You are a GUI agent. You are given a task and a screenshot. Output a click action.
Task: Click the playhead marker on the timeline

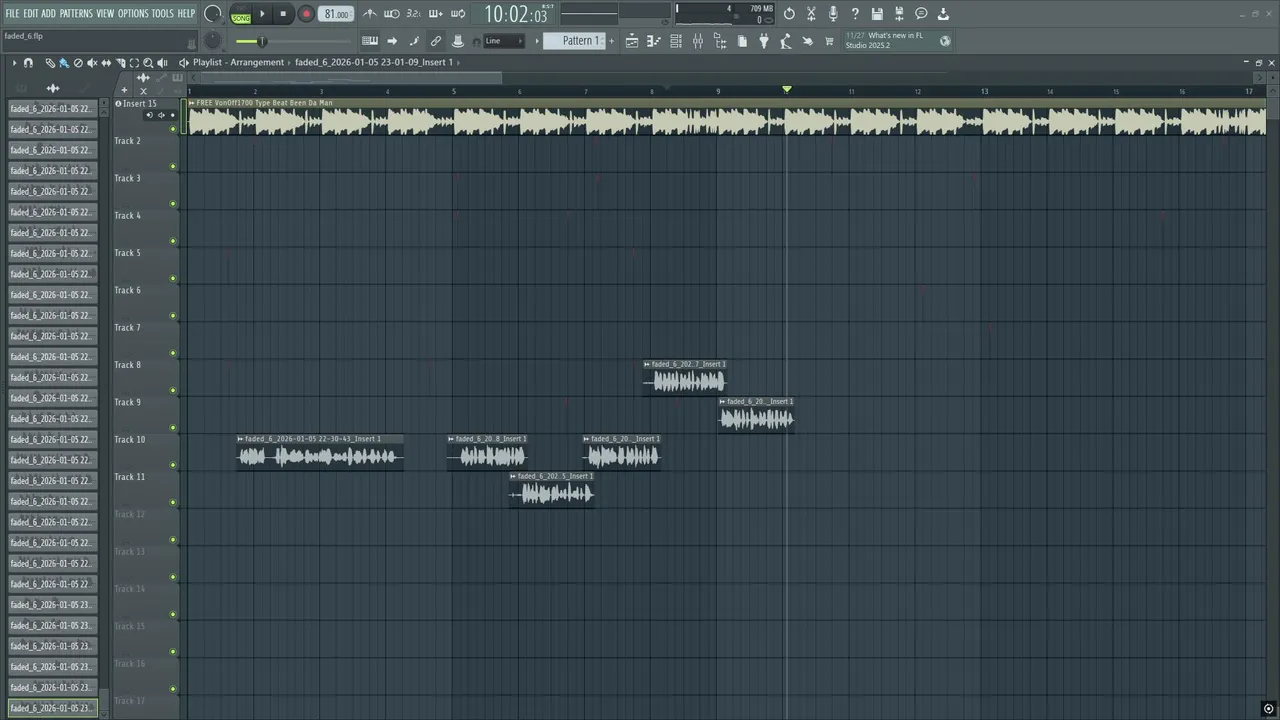(x=787, y=90)
